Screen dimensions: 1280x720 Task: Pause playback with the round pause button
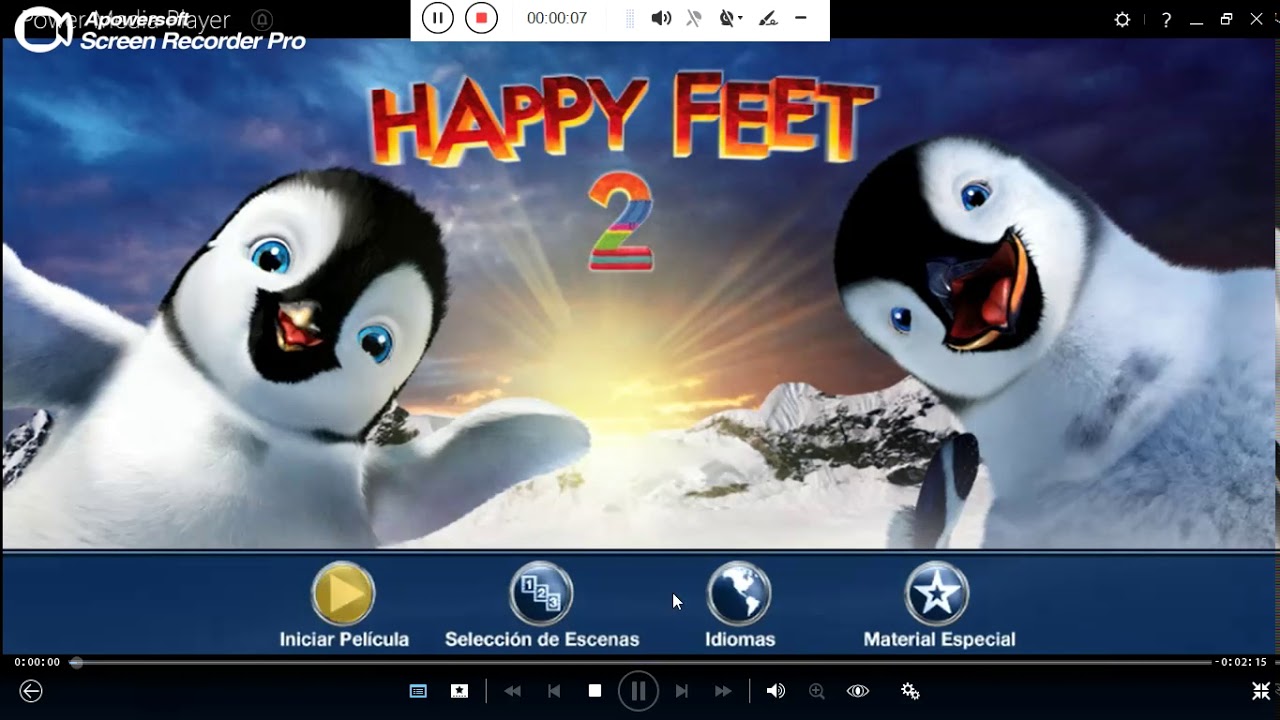pyautogui.click(x=638, y=691)
